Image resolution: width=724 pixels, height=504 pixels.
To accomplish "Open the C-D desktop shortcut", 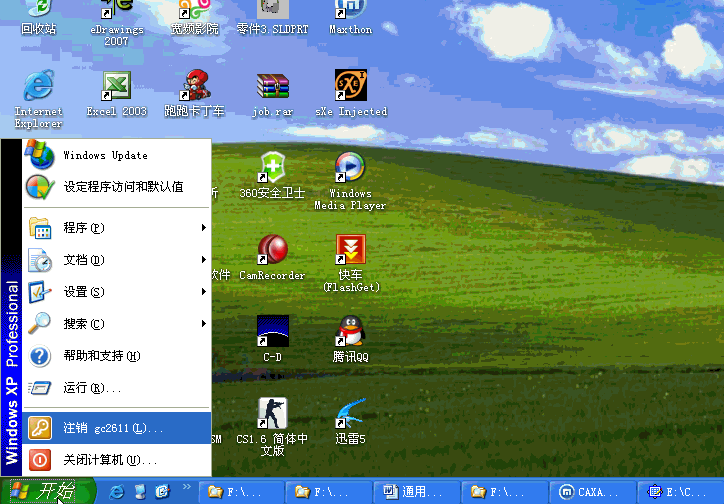I will [272, 339].
